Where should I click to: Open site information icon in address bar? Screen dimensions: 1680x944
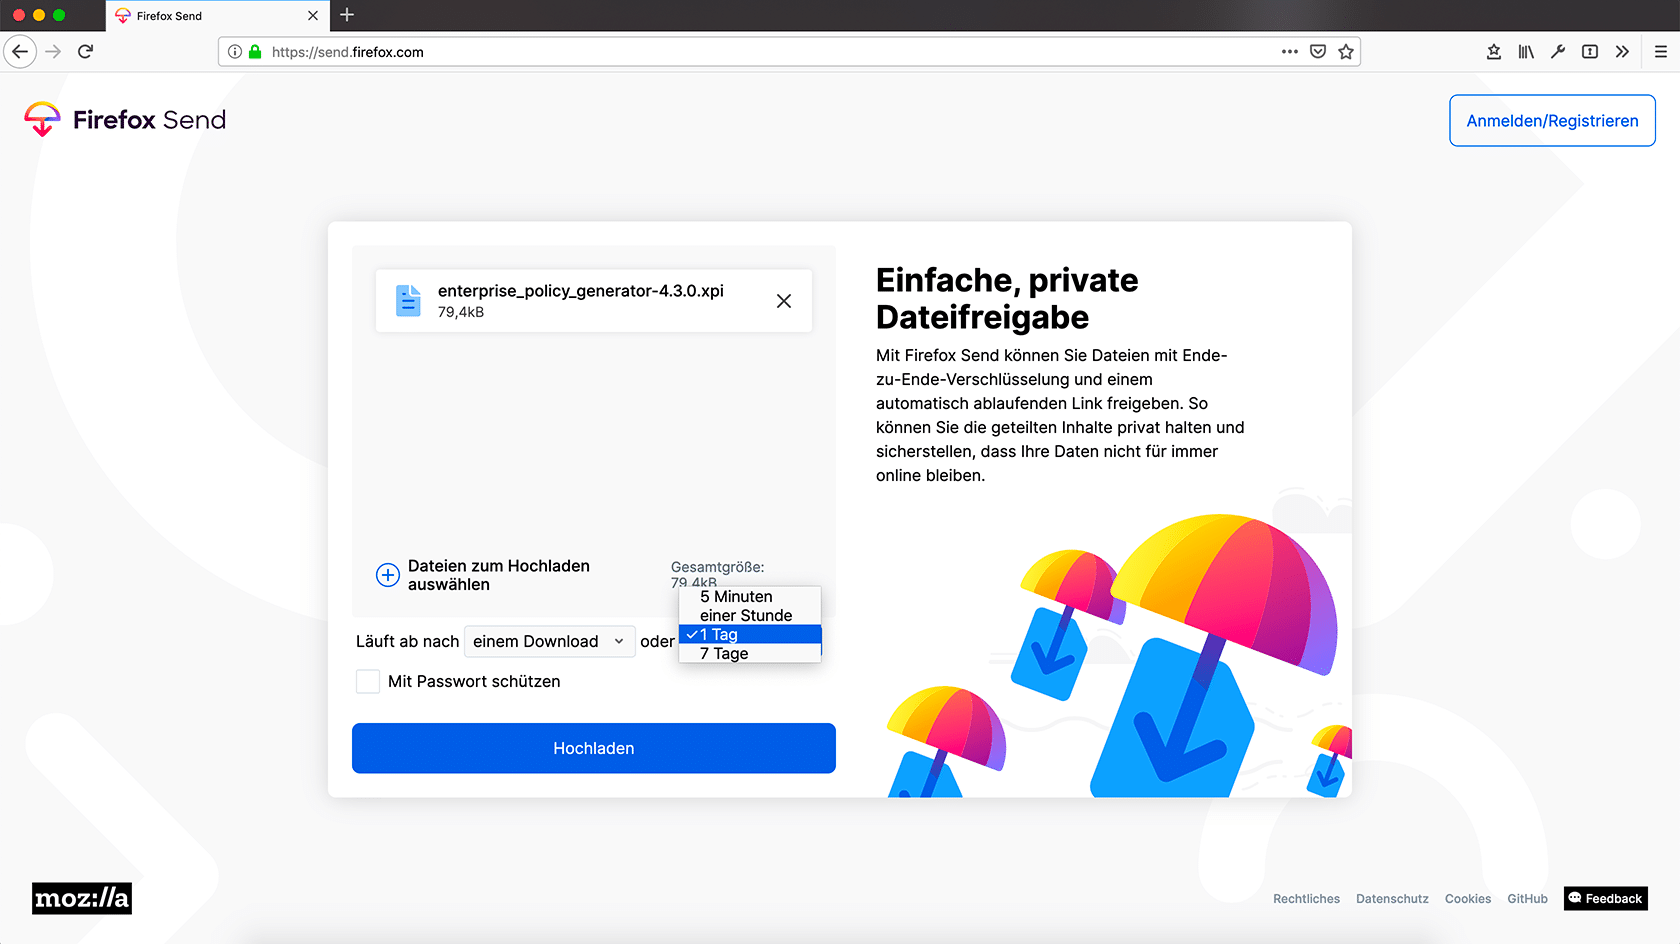pos(235,52)
